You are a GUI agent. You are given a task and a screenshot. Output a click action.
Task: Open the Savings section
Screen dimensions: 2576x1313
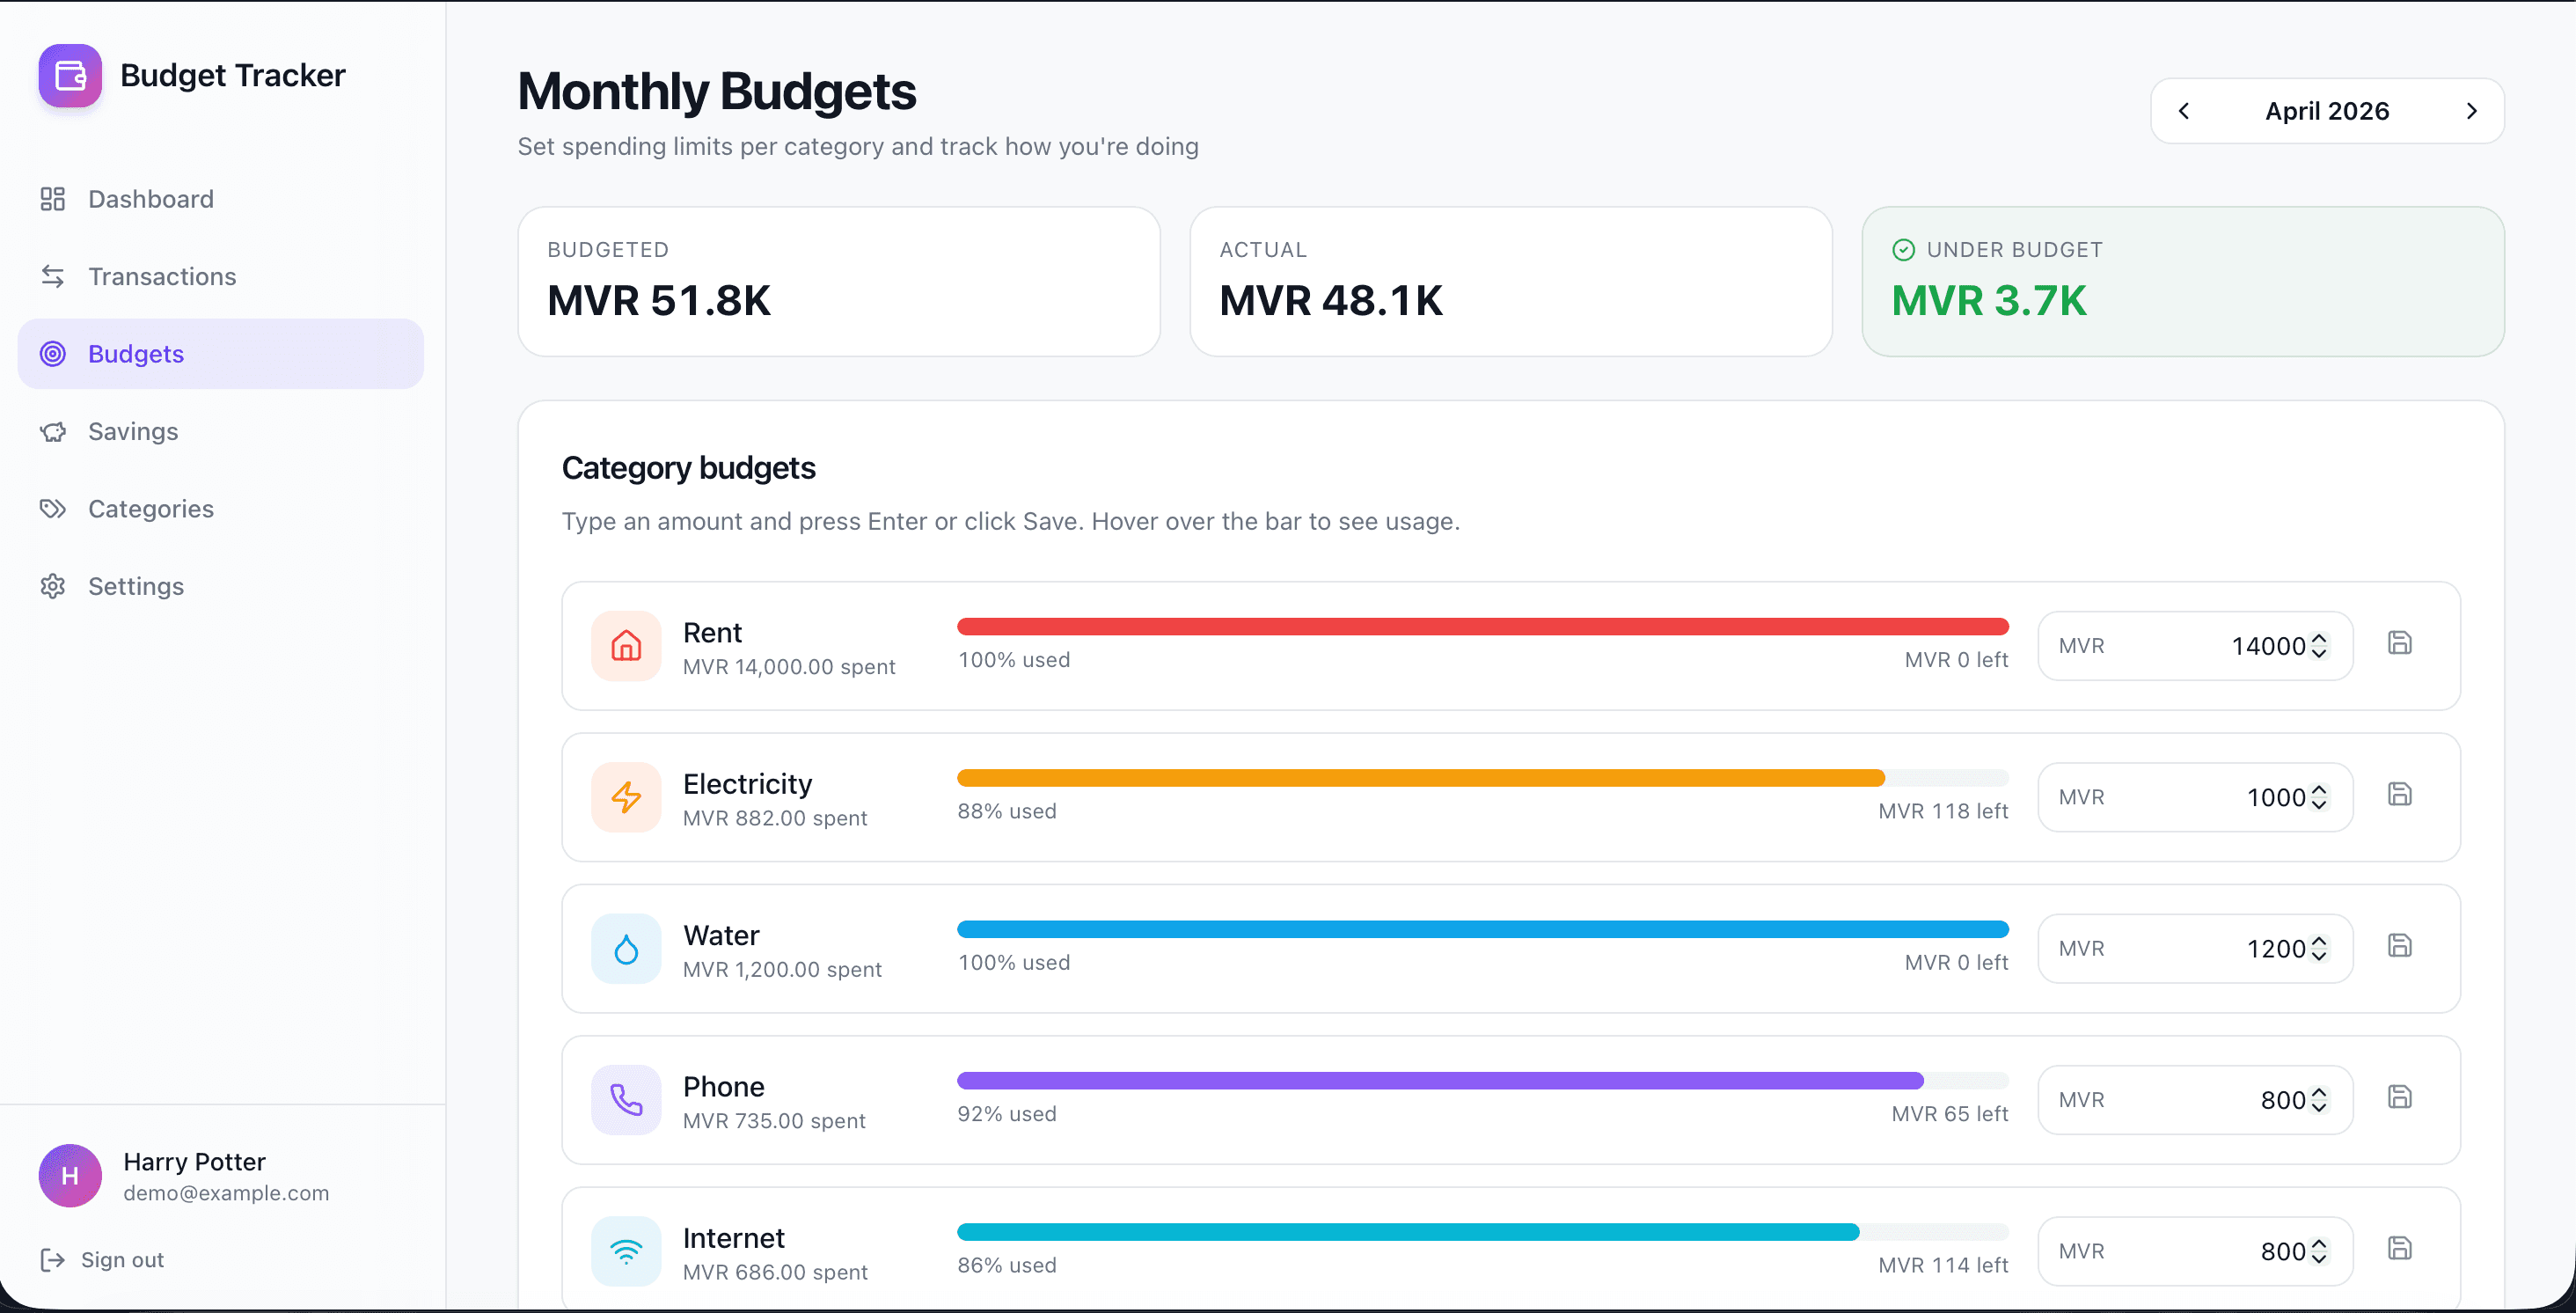click(x=220, y=431)
